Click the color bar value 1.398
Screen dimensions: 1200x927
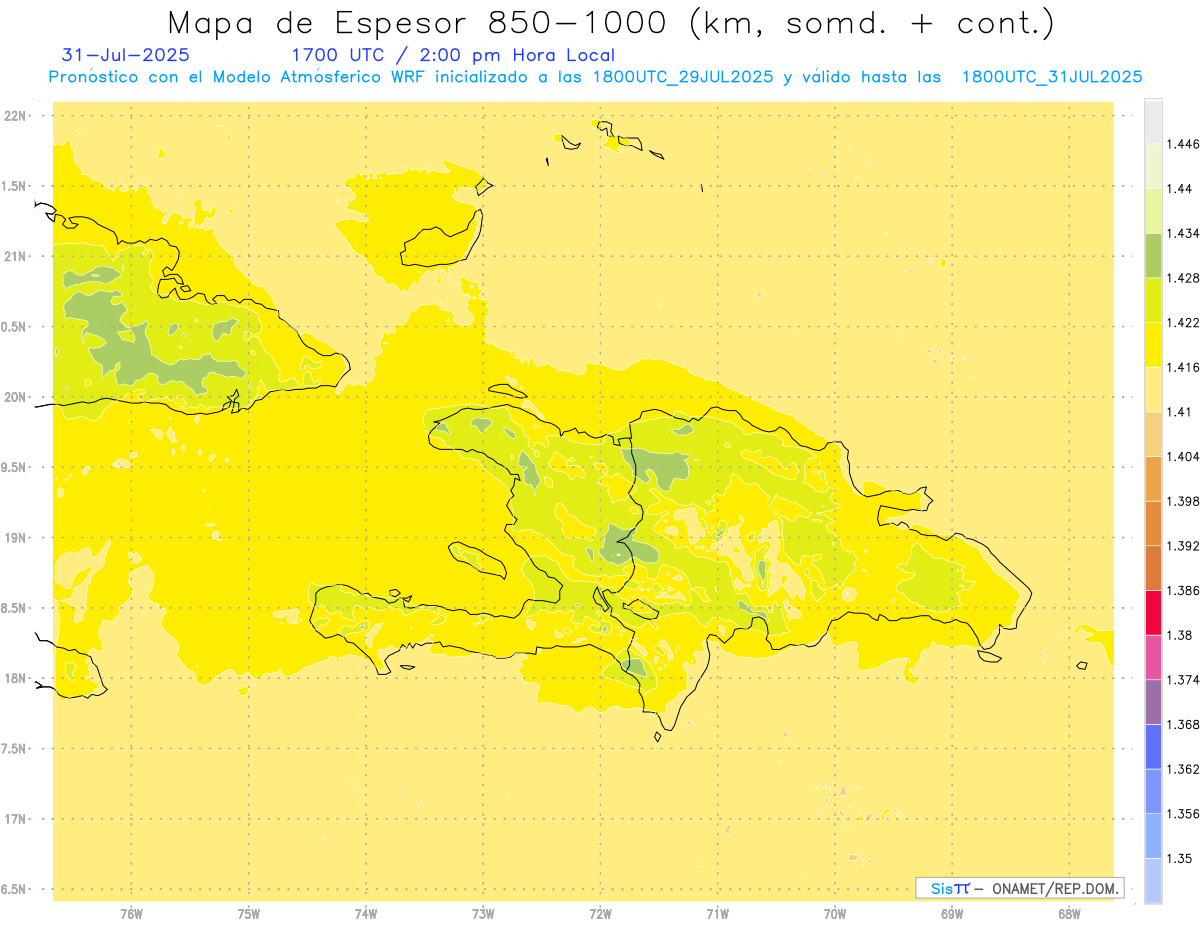tap(1185, 501)
